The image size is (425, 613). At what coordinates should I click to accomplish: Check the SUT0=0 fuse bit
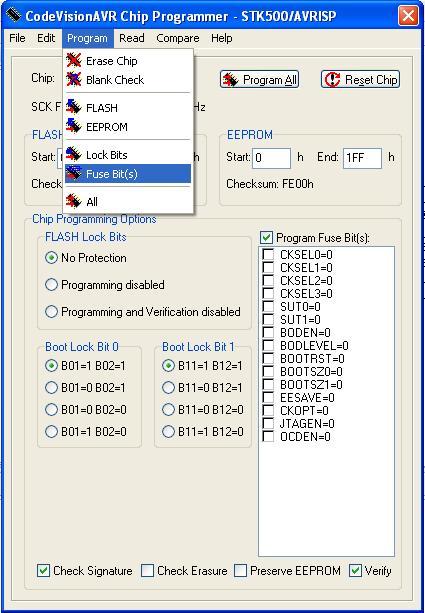268,306
